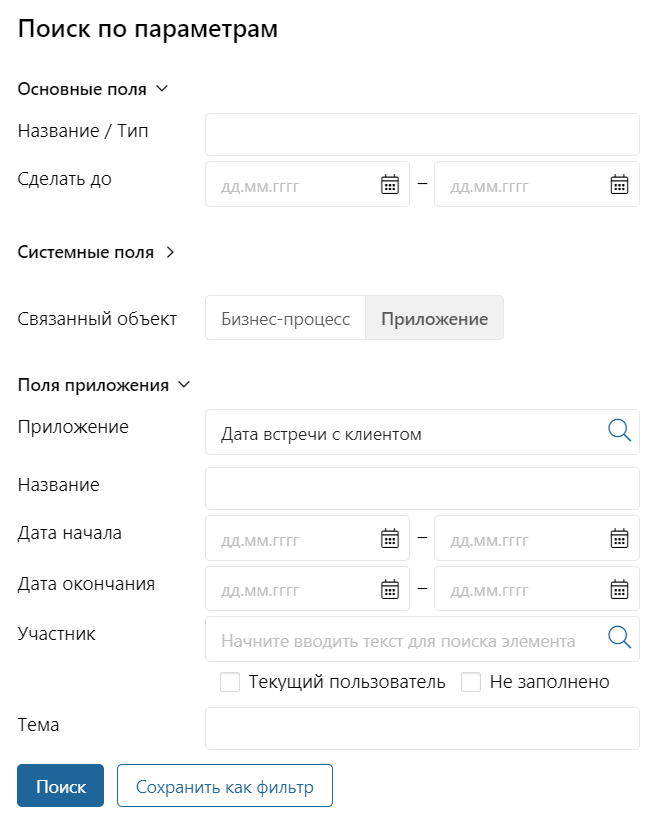Open calendar for 'Дата окончания' end date
This screenshot has height=823, width=657.
[619, 589]
